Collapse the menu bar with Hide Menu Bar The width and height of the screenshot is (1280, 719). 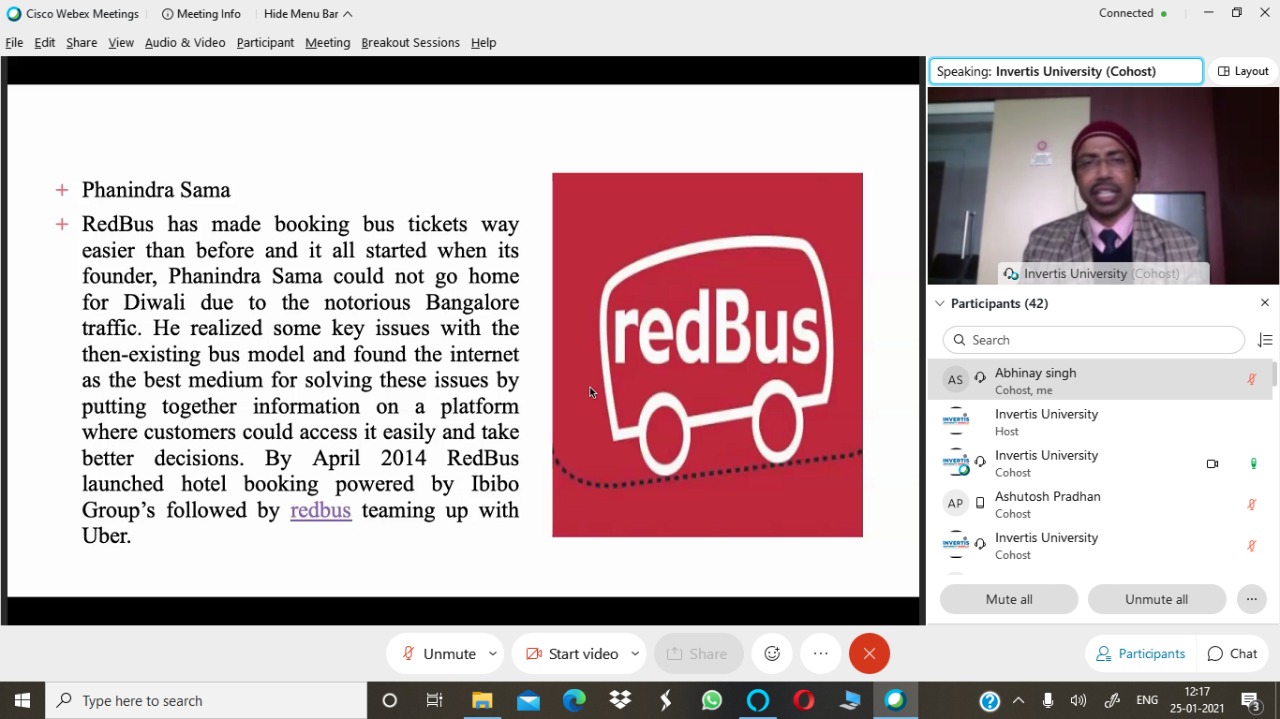(x=308, y=14)
